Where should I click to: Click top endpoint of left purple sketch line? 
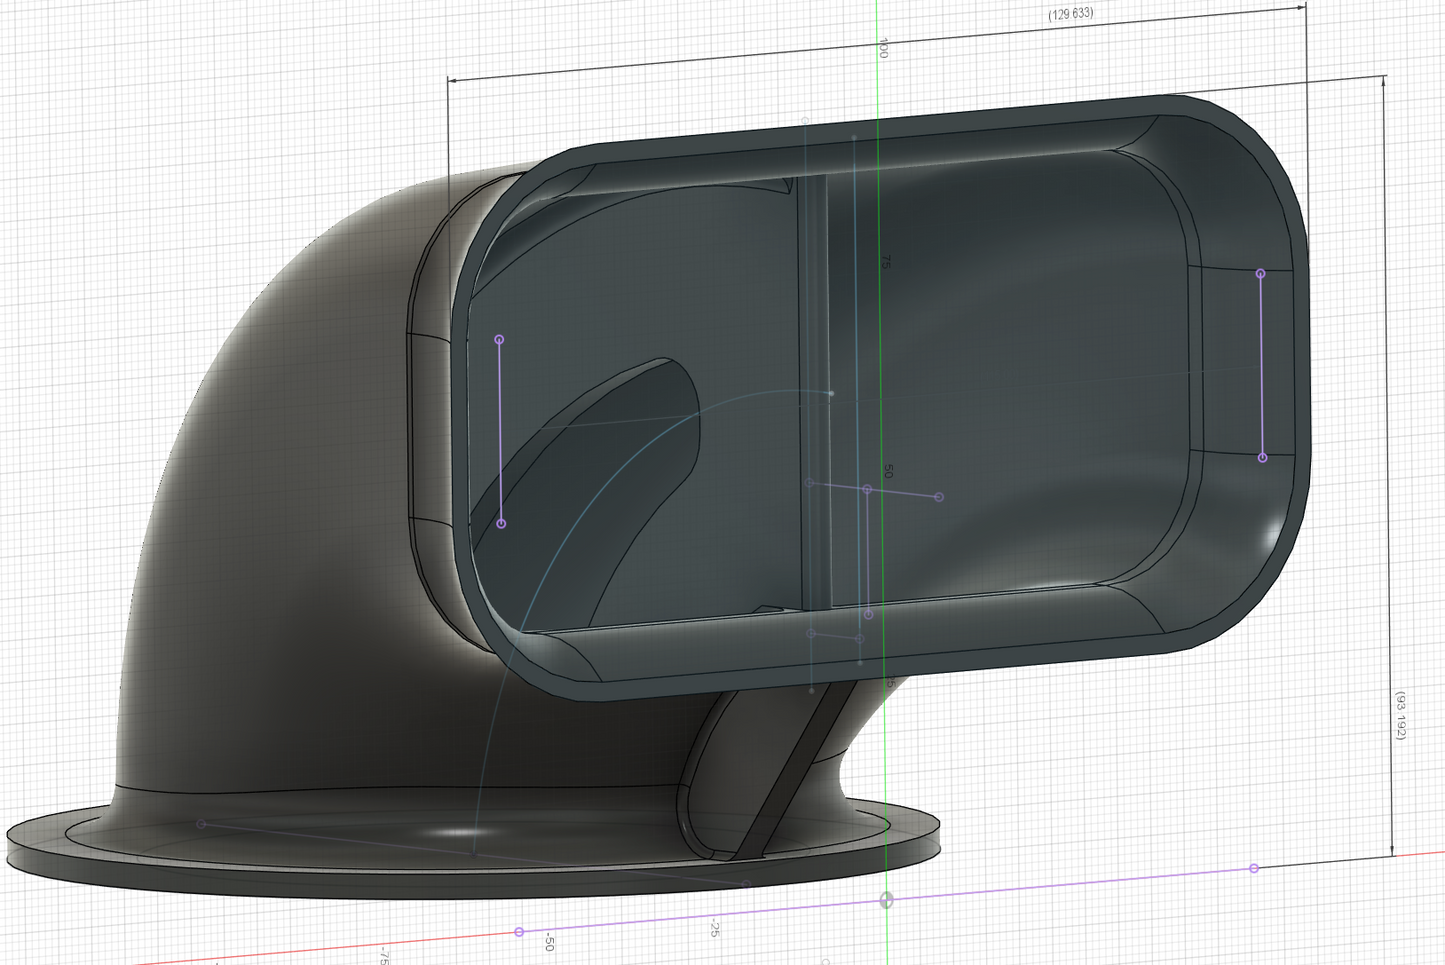point(499,340)
